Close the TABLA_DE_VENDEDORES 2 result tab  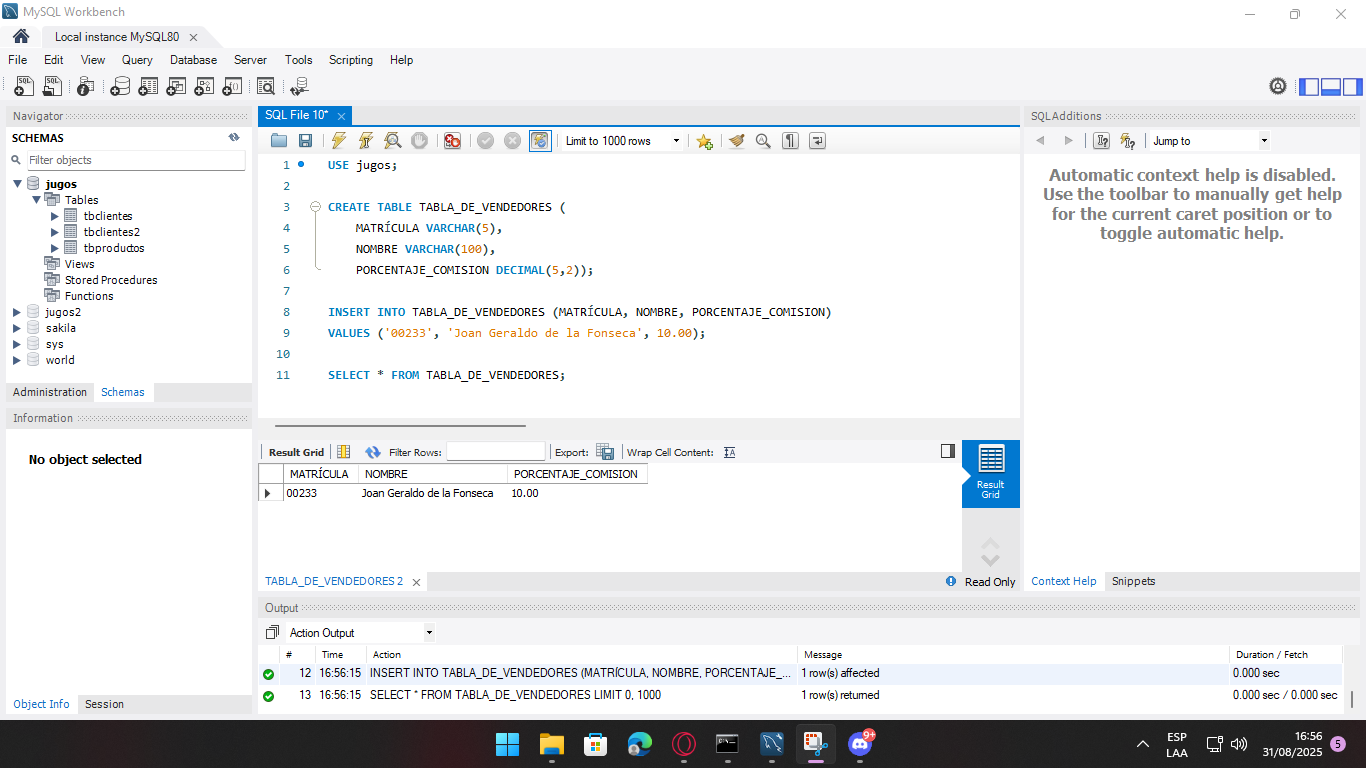416,582
